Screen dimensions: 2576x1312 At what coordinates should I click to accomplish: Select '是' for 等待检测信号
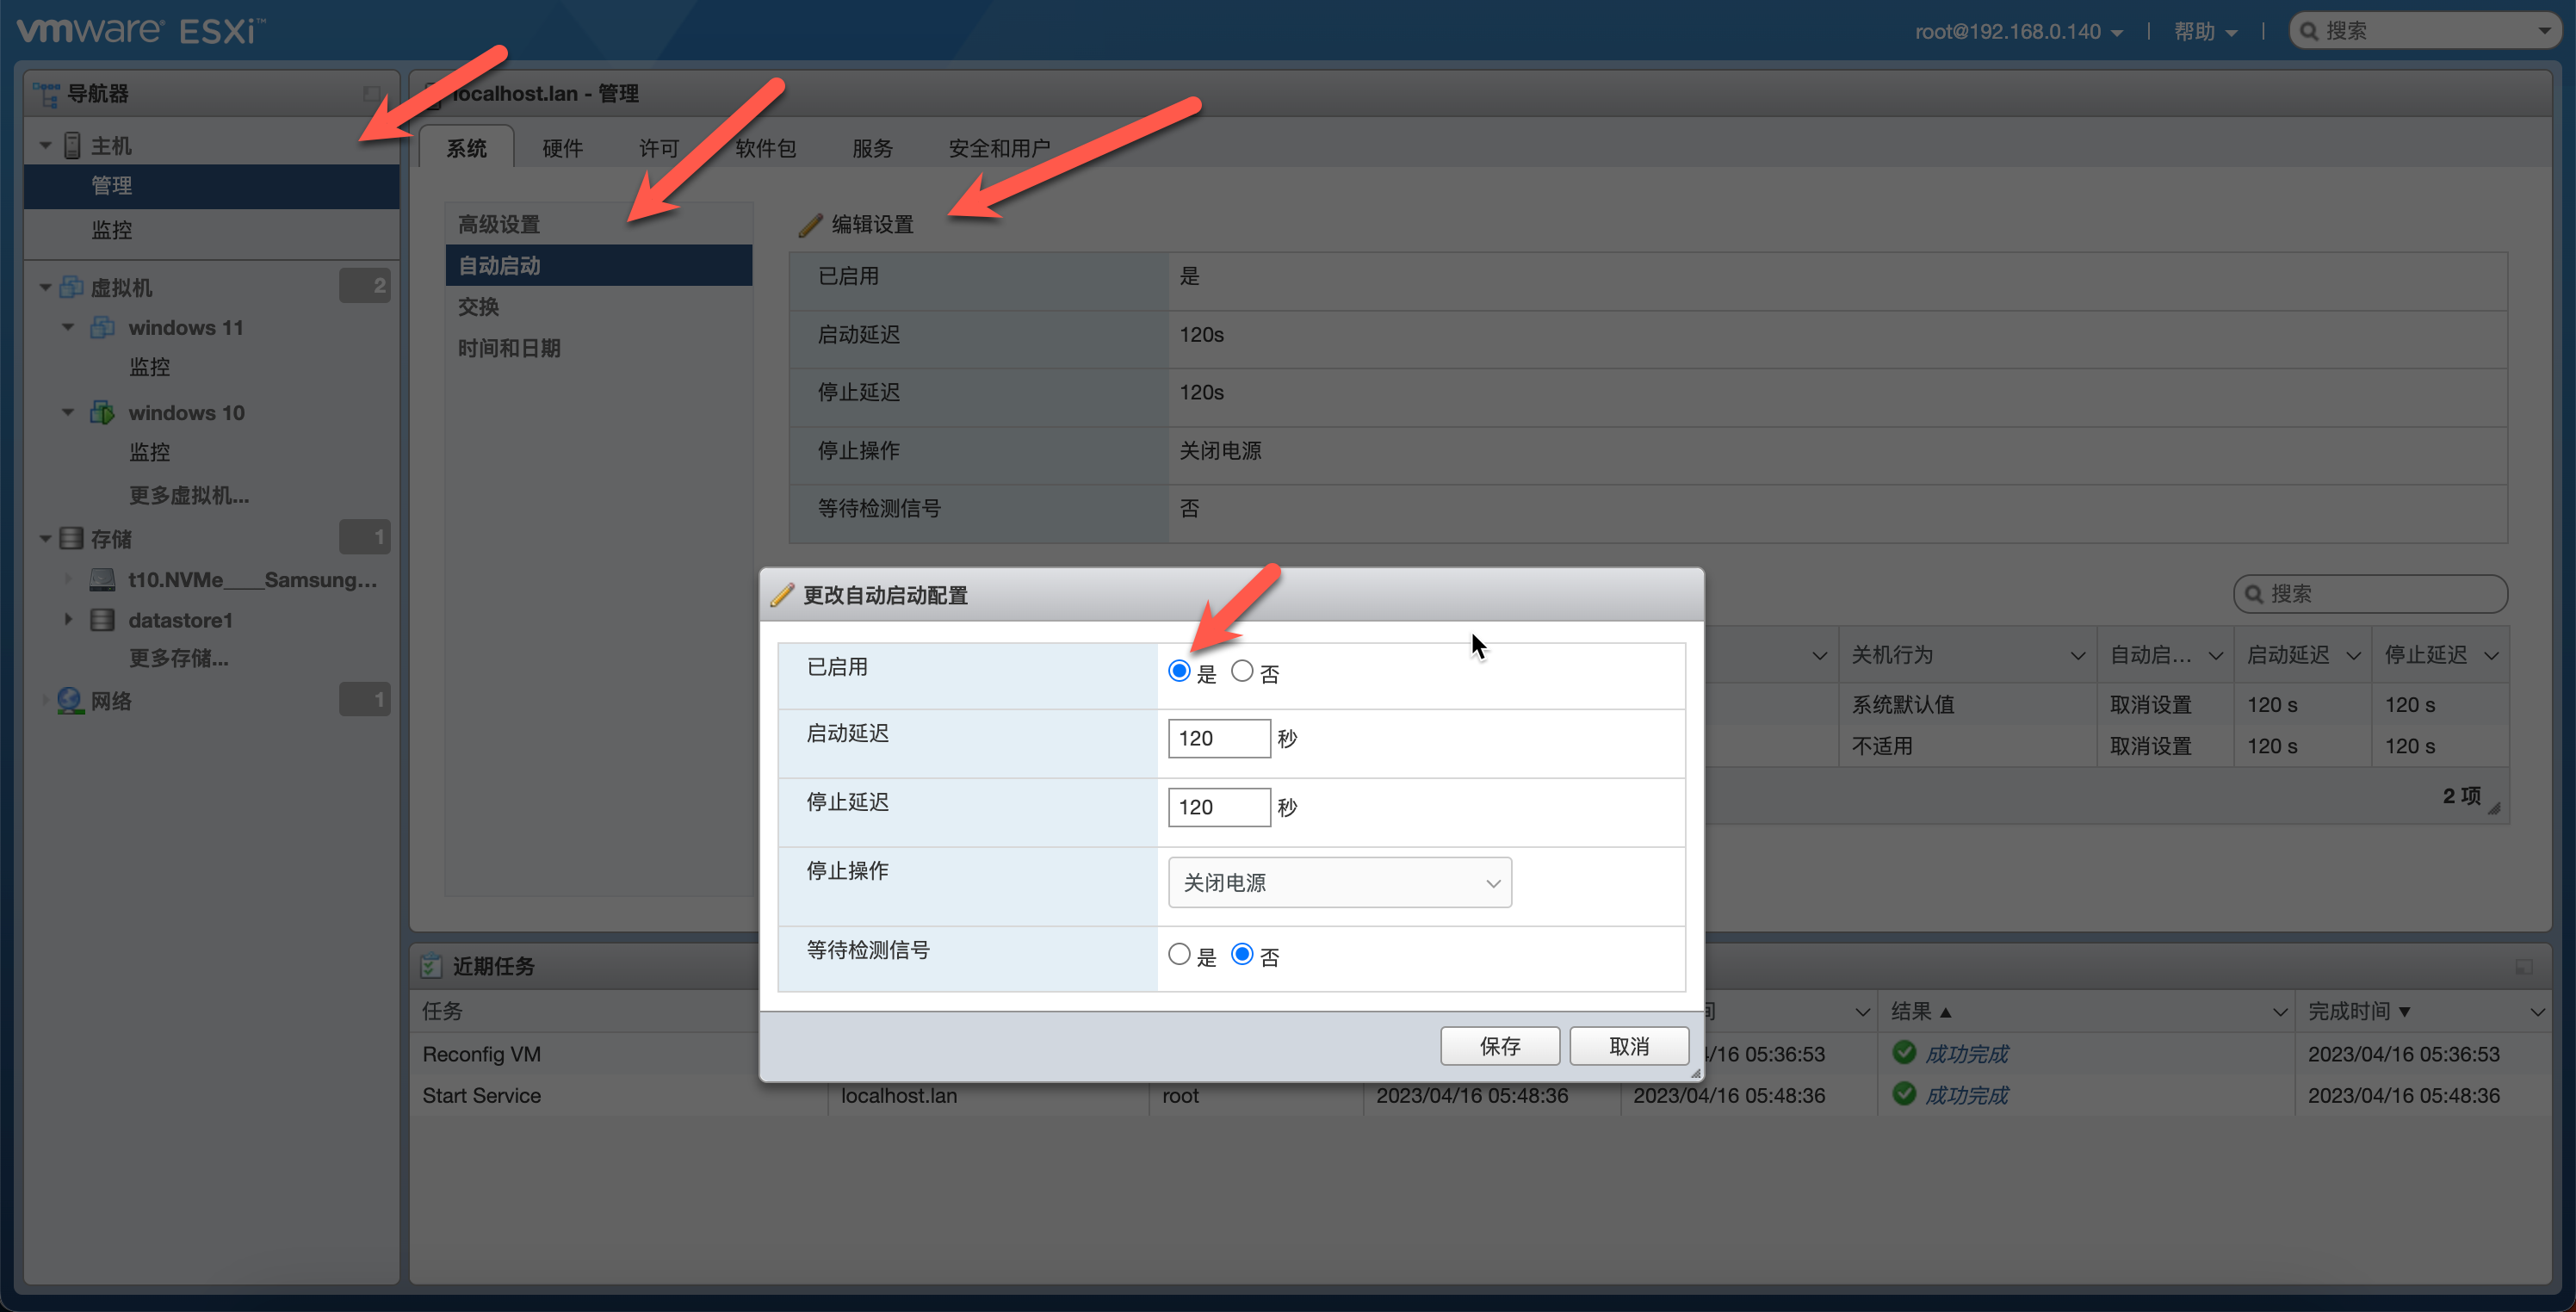click(x=1179, y=954)
